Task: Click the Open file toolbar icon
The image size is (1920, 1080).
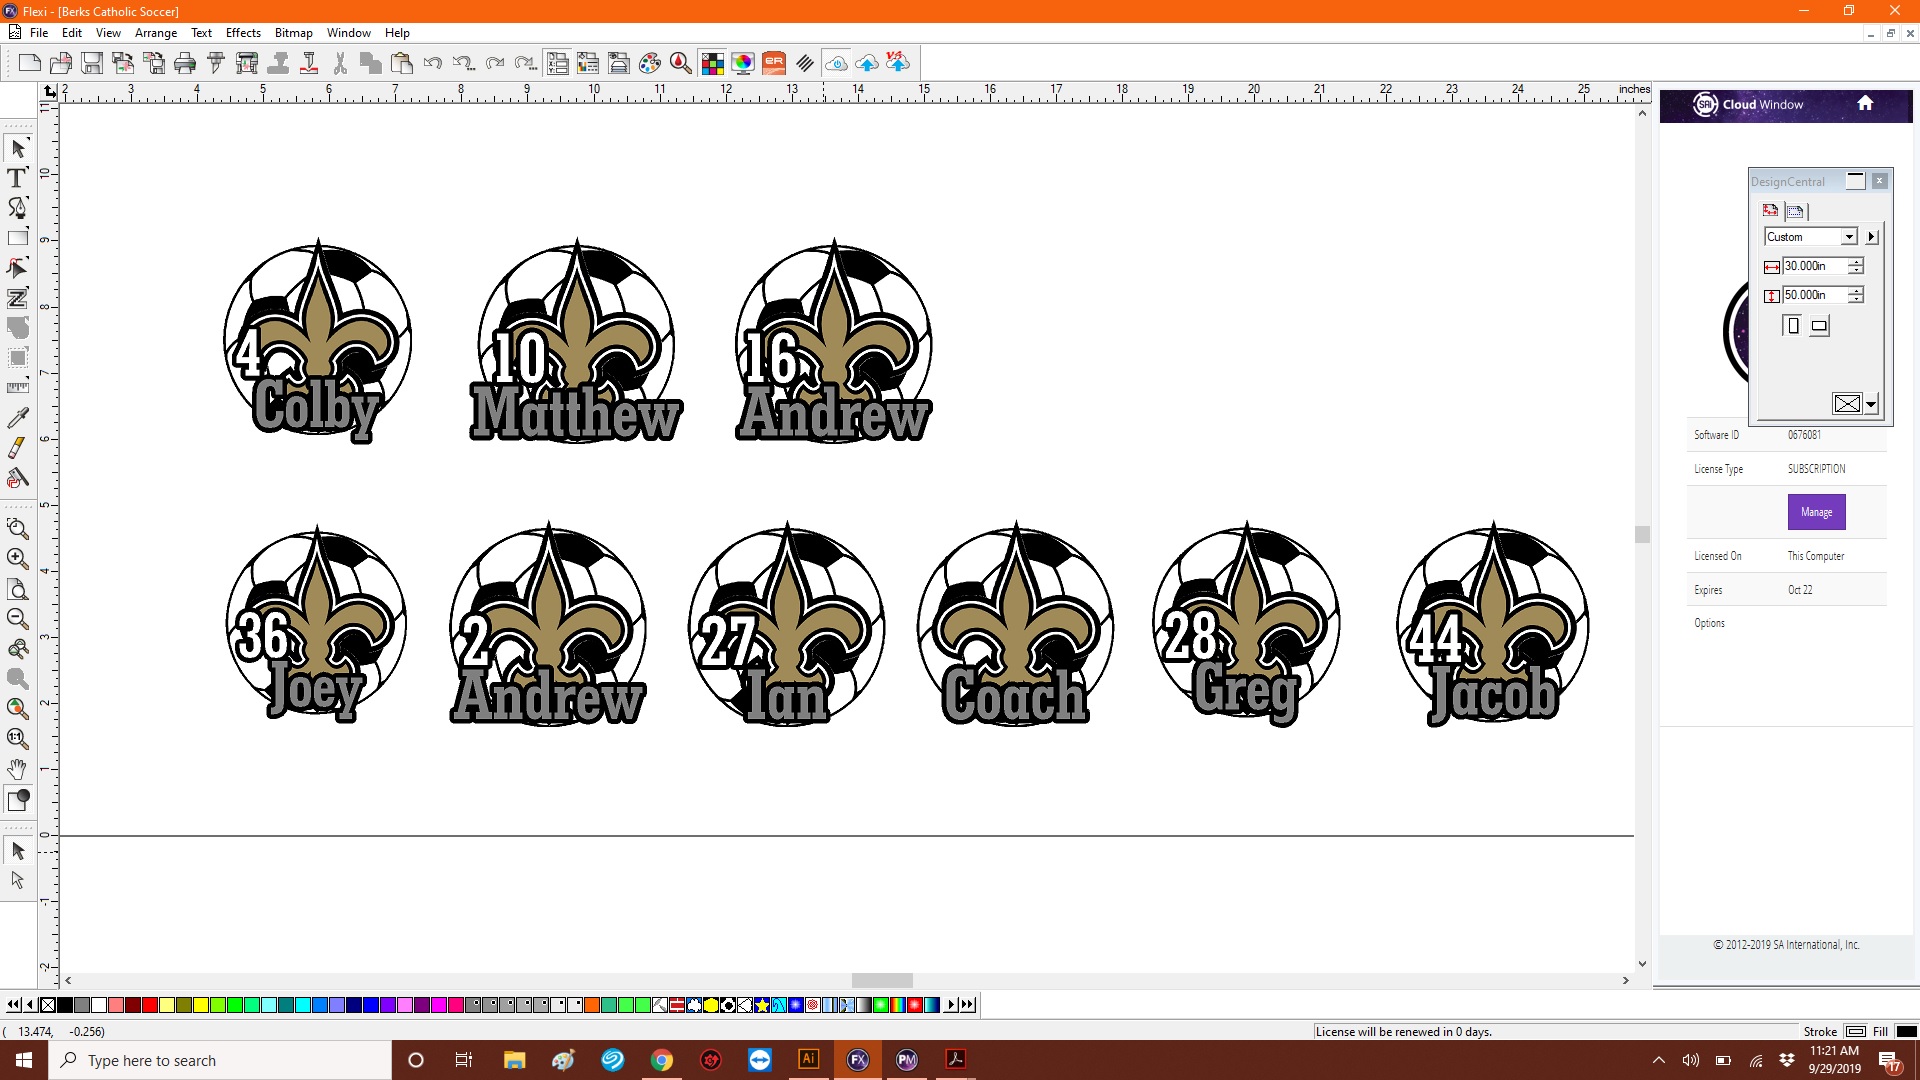Action: [x=61, y=64]
